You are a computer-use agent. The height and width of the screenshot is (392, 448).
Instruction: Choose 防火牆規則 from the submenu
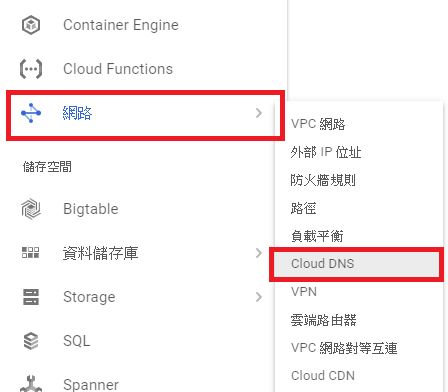point(323,180)
